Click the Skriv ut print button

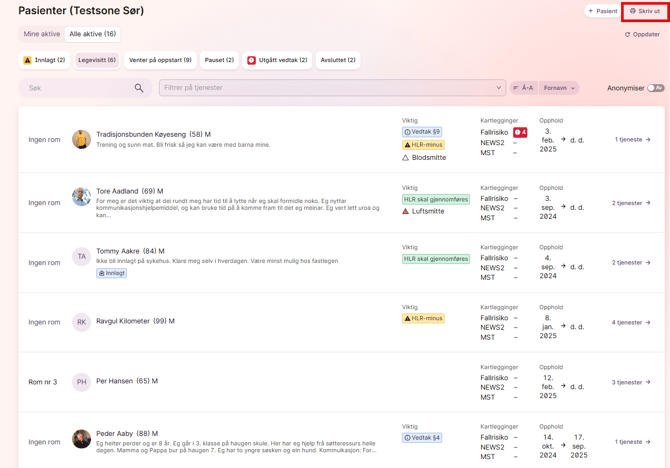(x=645, y=11)
